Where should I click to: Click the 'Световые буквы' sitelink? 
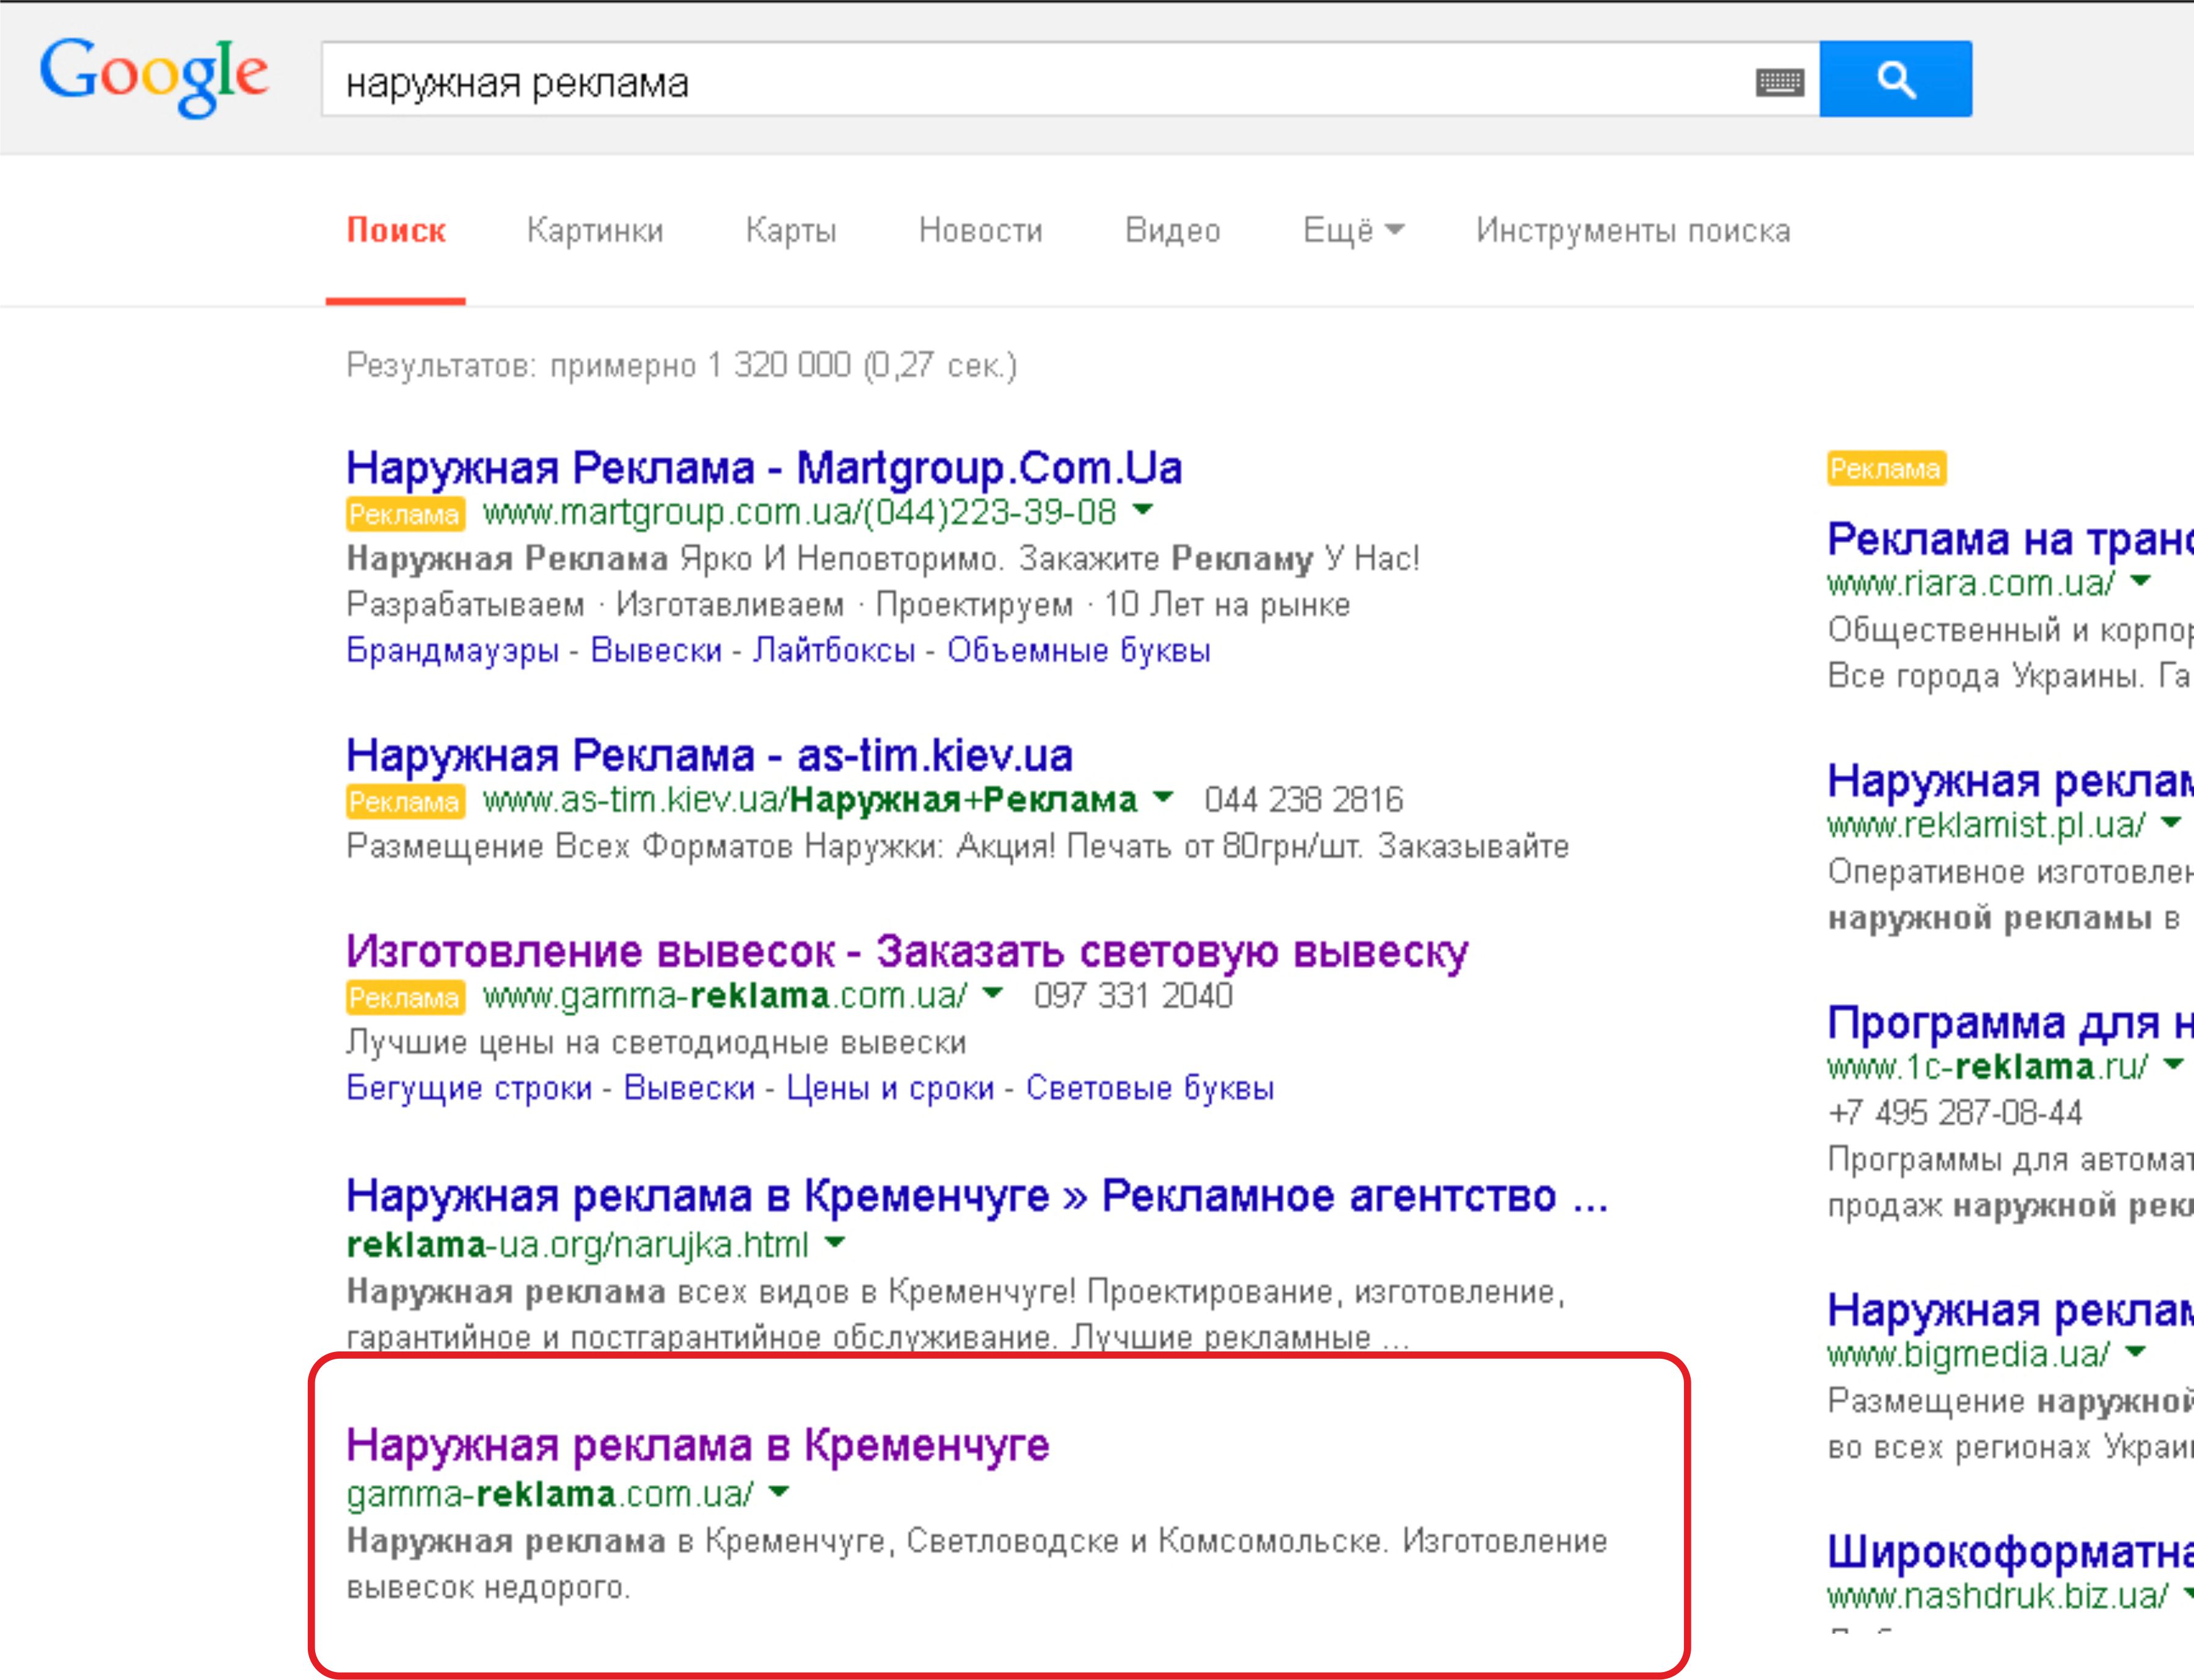tap(1150, 1087)
